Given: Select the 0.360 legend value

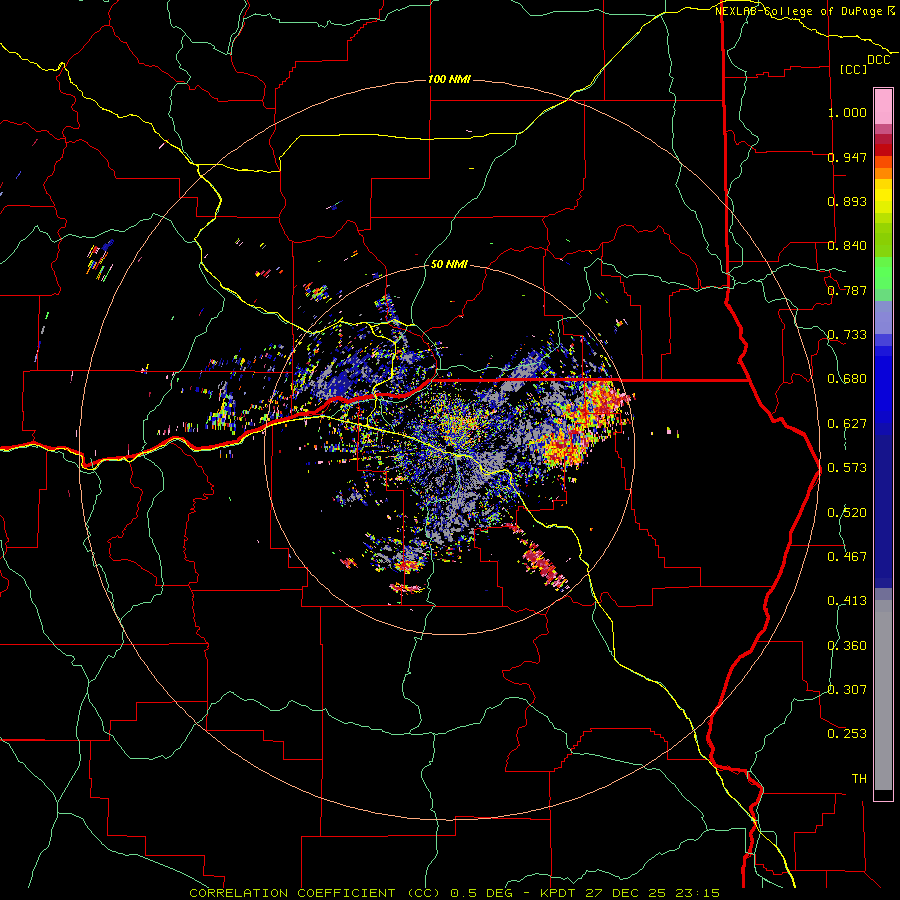Looking at the screenshot, I should 847,646.
